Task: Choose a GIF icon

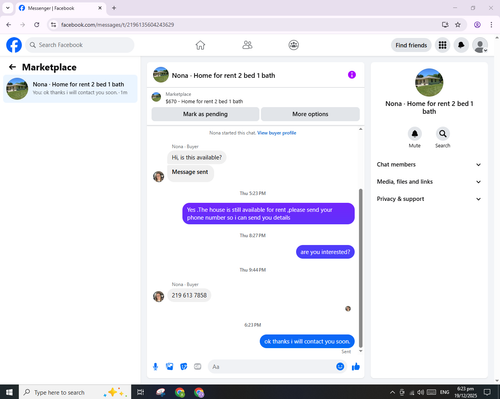Action: [198, 367]
